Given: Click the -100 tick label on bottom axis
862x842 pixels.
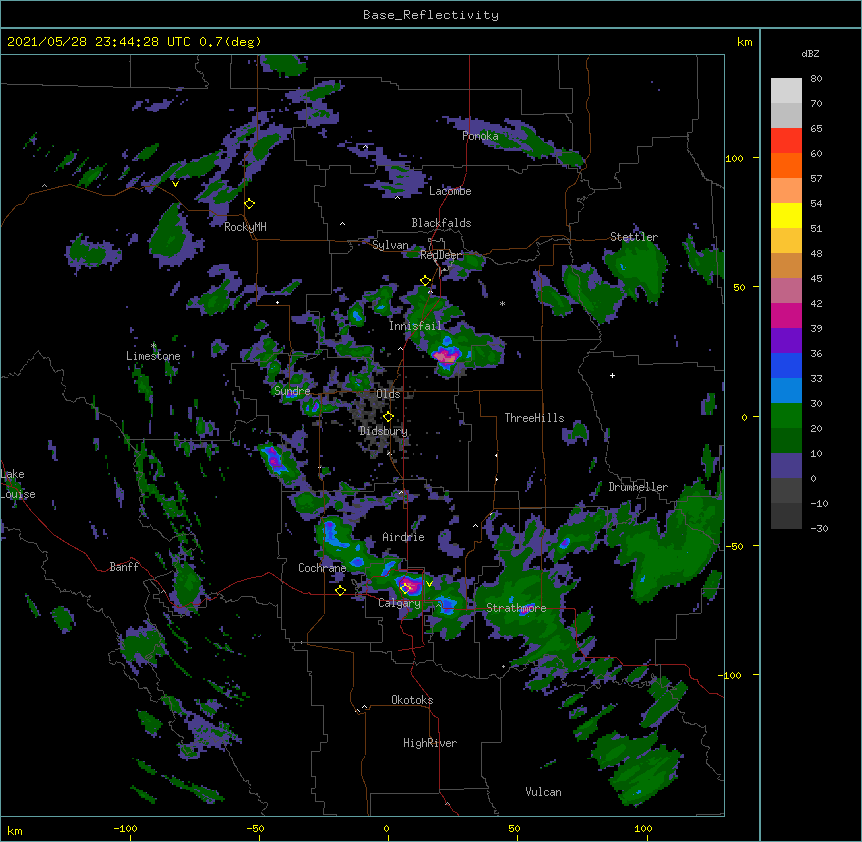Looking at the screenshot, I should tap(125, 828).
